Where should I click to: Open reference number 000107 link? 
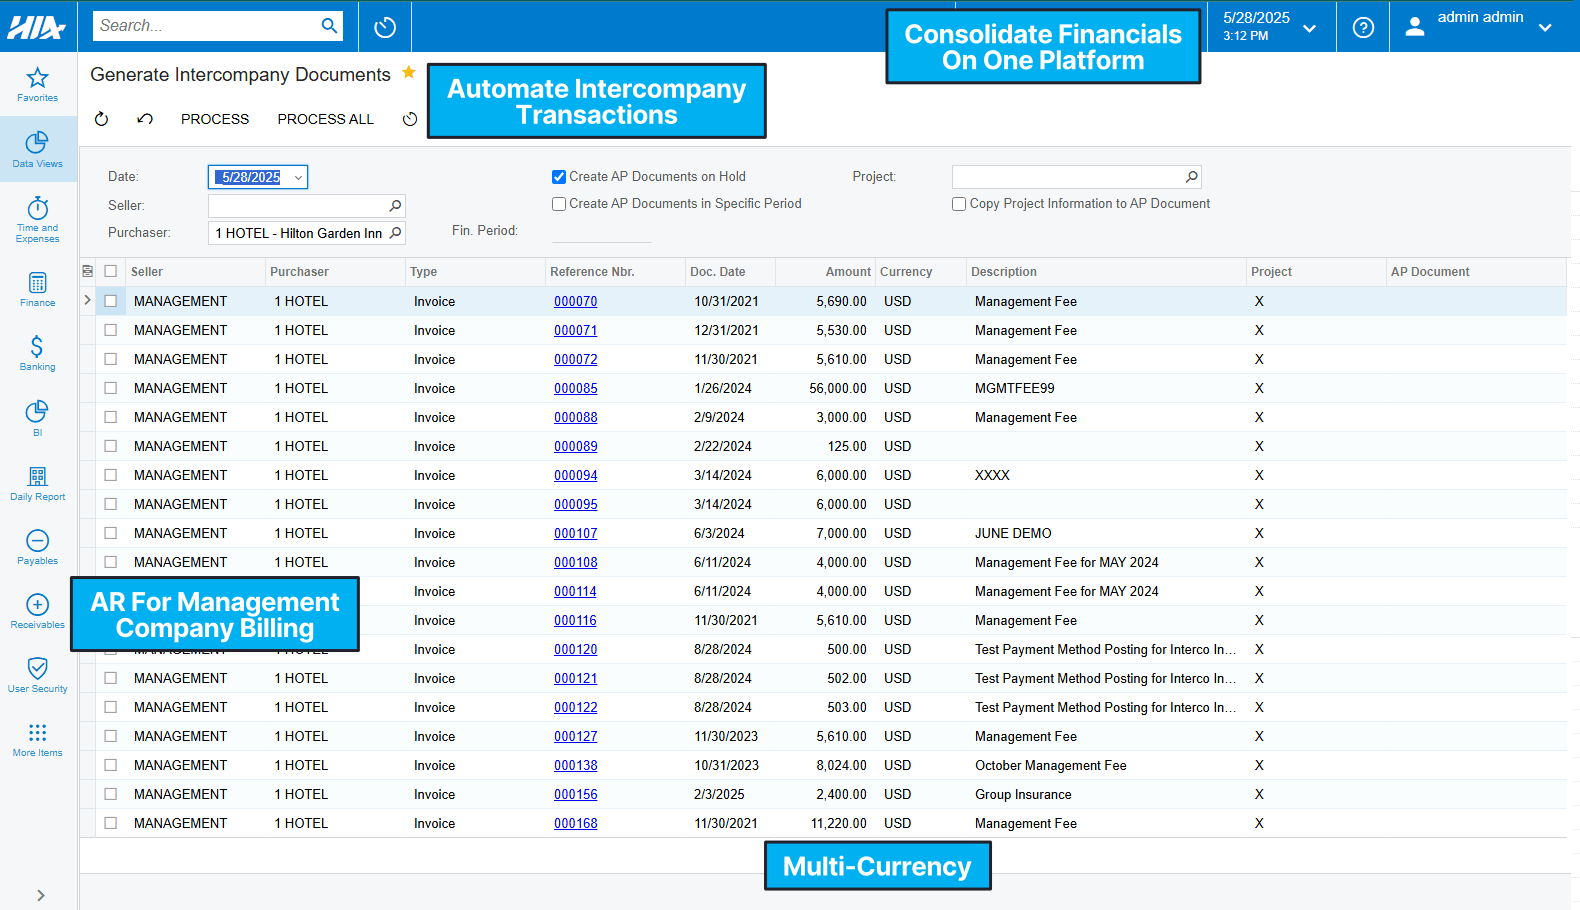click(576, 533)
